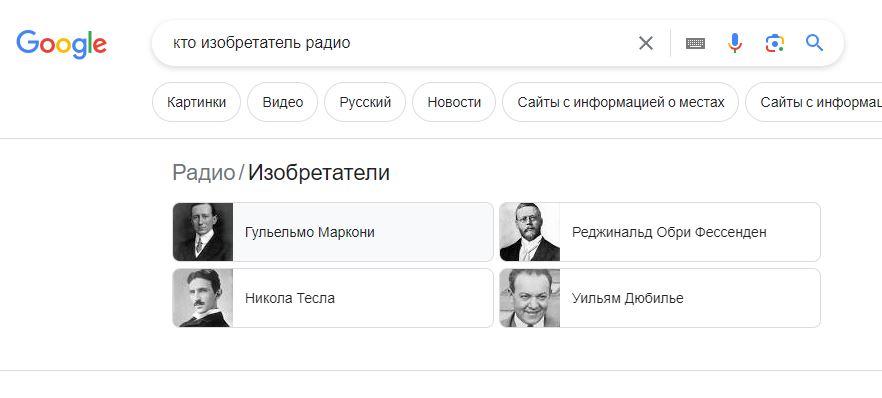Open Гульельмо Маркони inventor card
This screenshot has width=882, height=398.
click(x=333, y=232)
